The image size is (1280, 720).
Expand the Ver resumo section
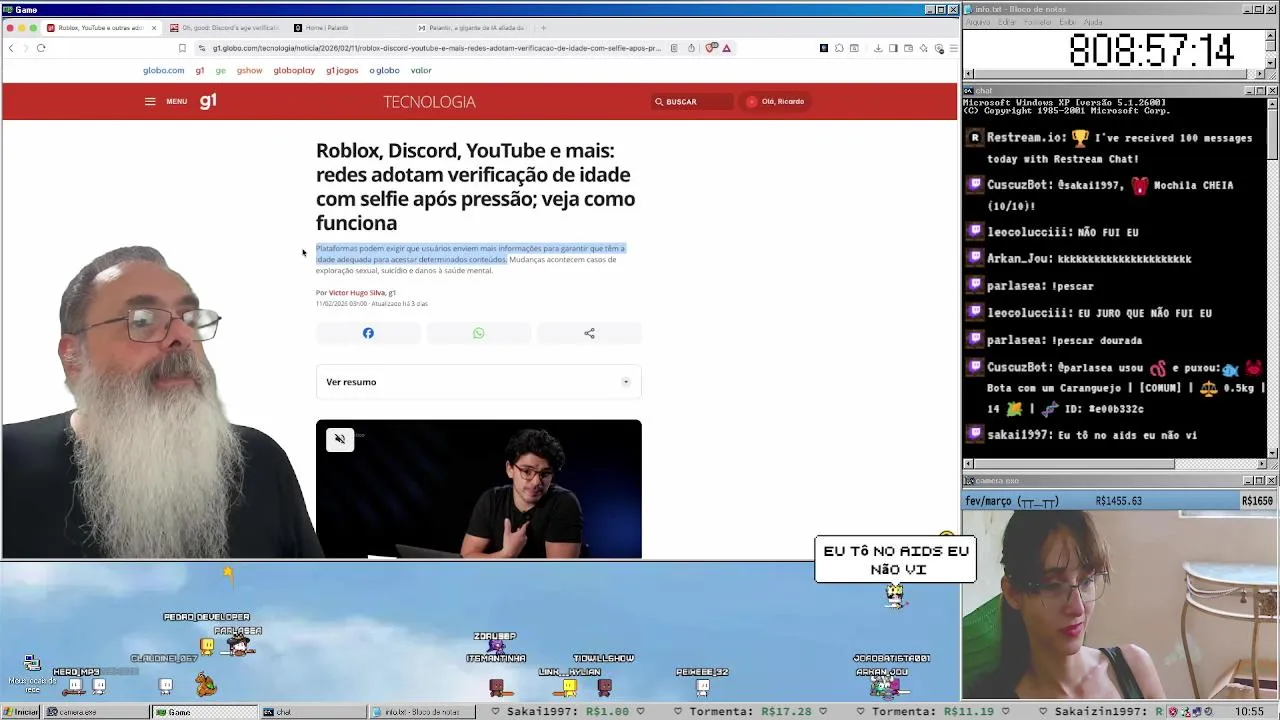tap(478, 382)
